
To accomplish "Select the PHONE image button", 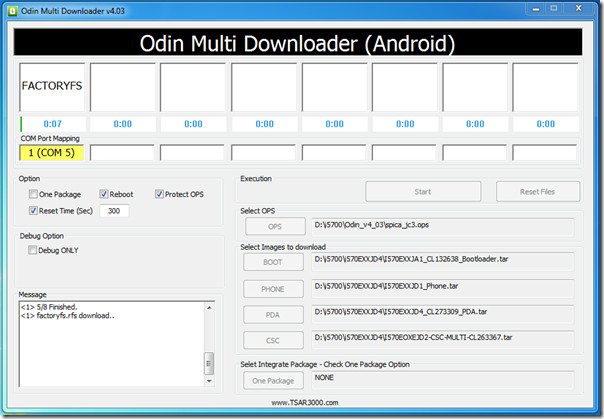I will click(273, 289).
